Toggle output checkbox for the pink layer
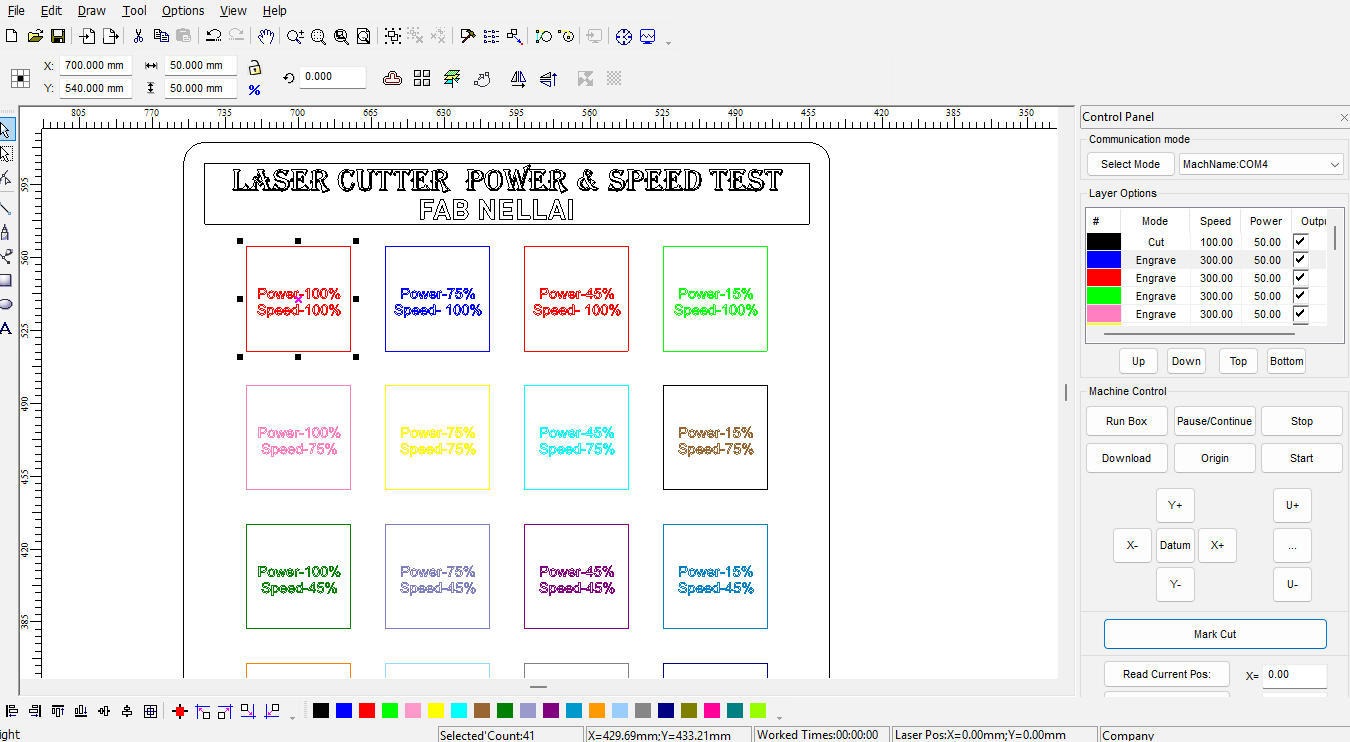 click(x=1300, y=314)
